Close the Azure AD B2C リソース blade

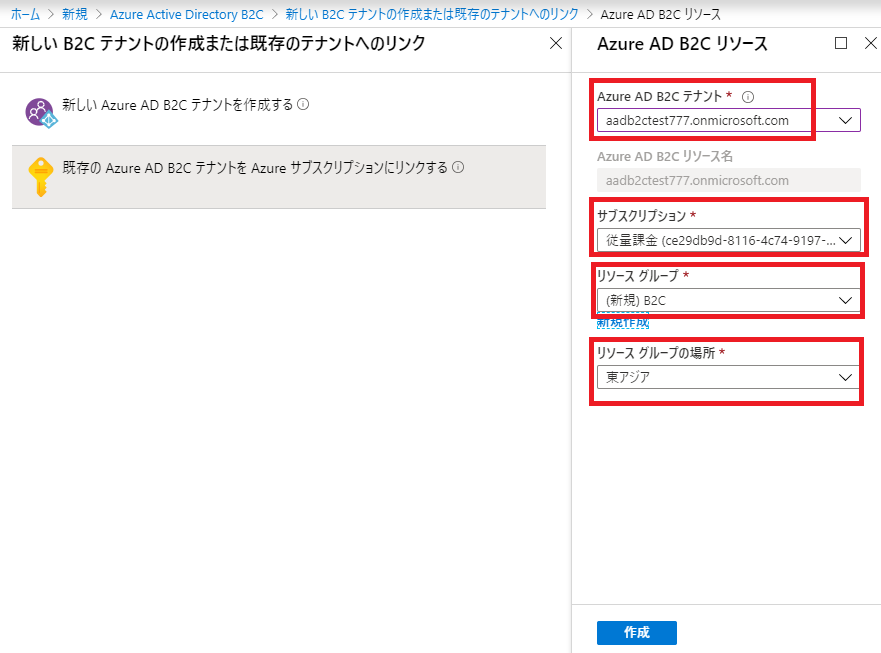pos(871,43)
